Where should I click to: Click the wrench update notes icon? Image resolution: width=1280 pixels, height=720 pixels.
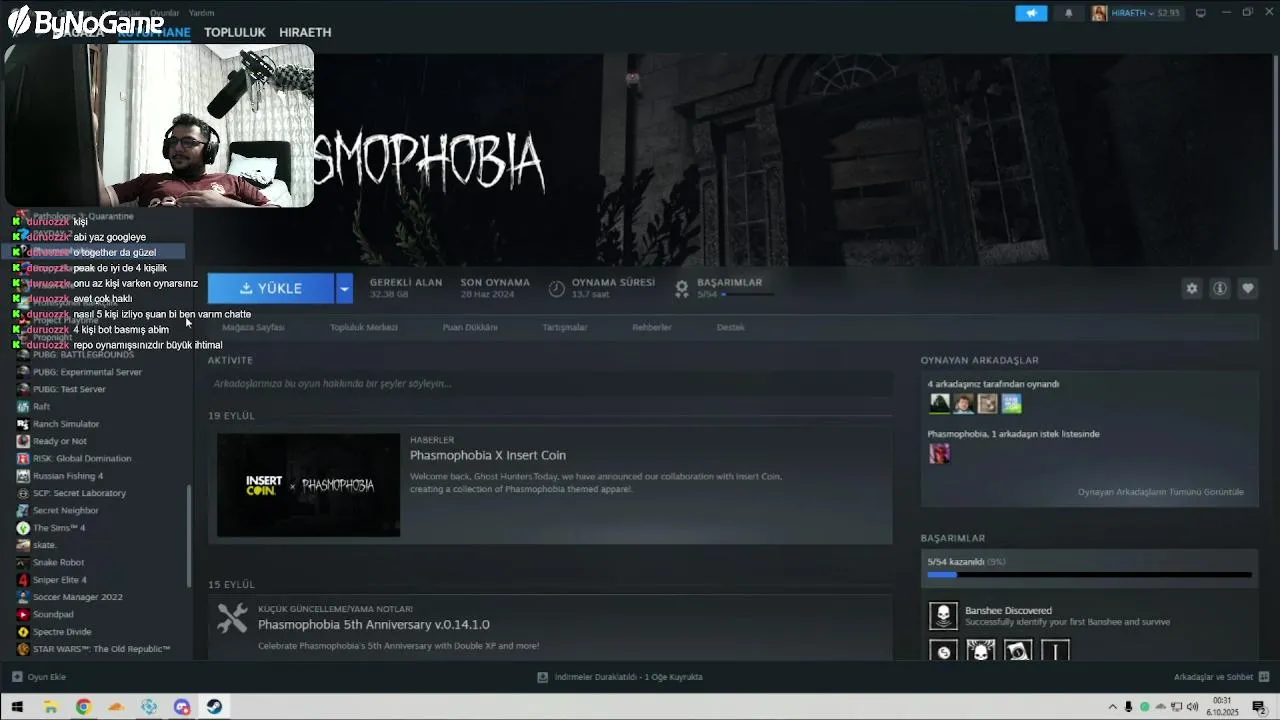[x=232, y=619]
